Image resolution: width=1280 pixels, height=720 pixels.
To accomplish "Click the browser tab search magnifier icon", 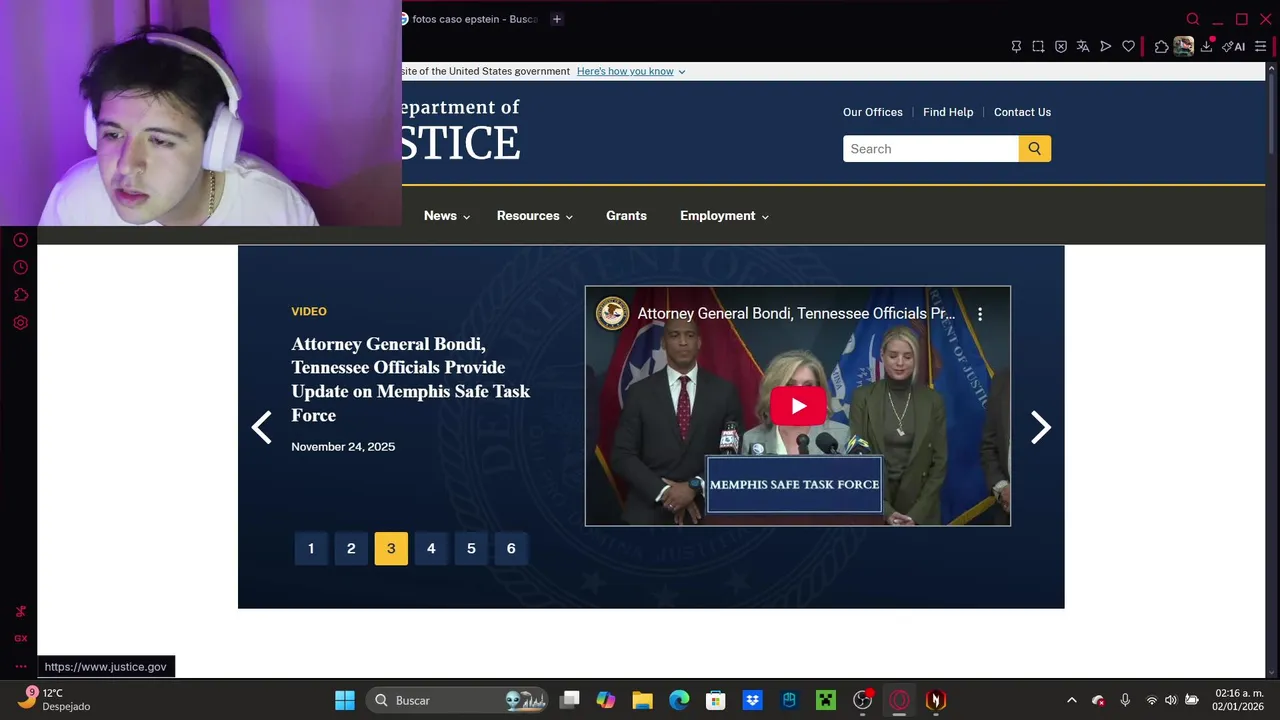I will click(x=1192, y=19).
